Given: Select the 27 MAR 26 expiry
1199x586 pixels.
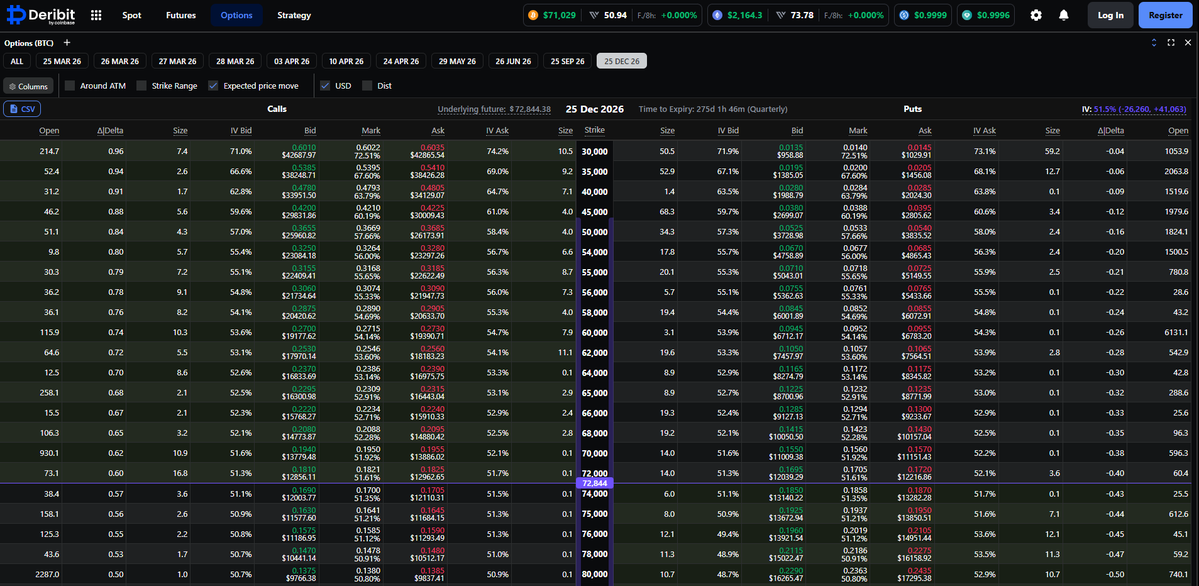Looking at the screenshot, I should (177, 61).
